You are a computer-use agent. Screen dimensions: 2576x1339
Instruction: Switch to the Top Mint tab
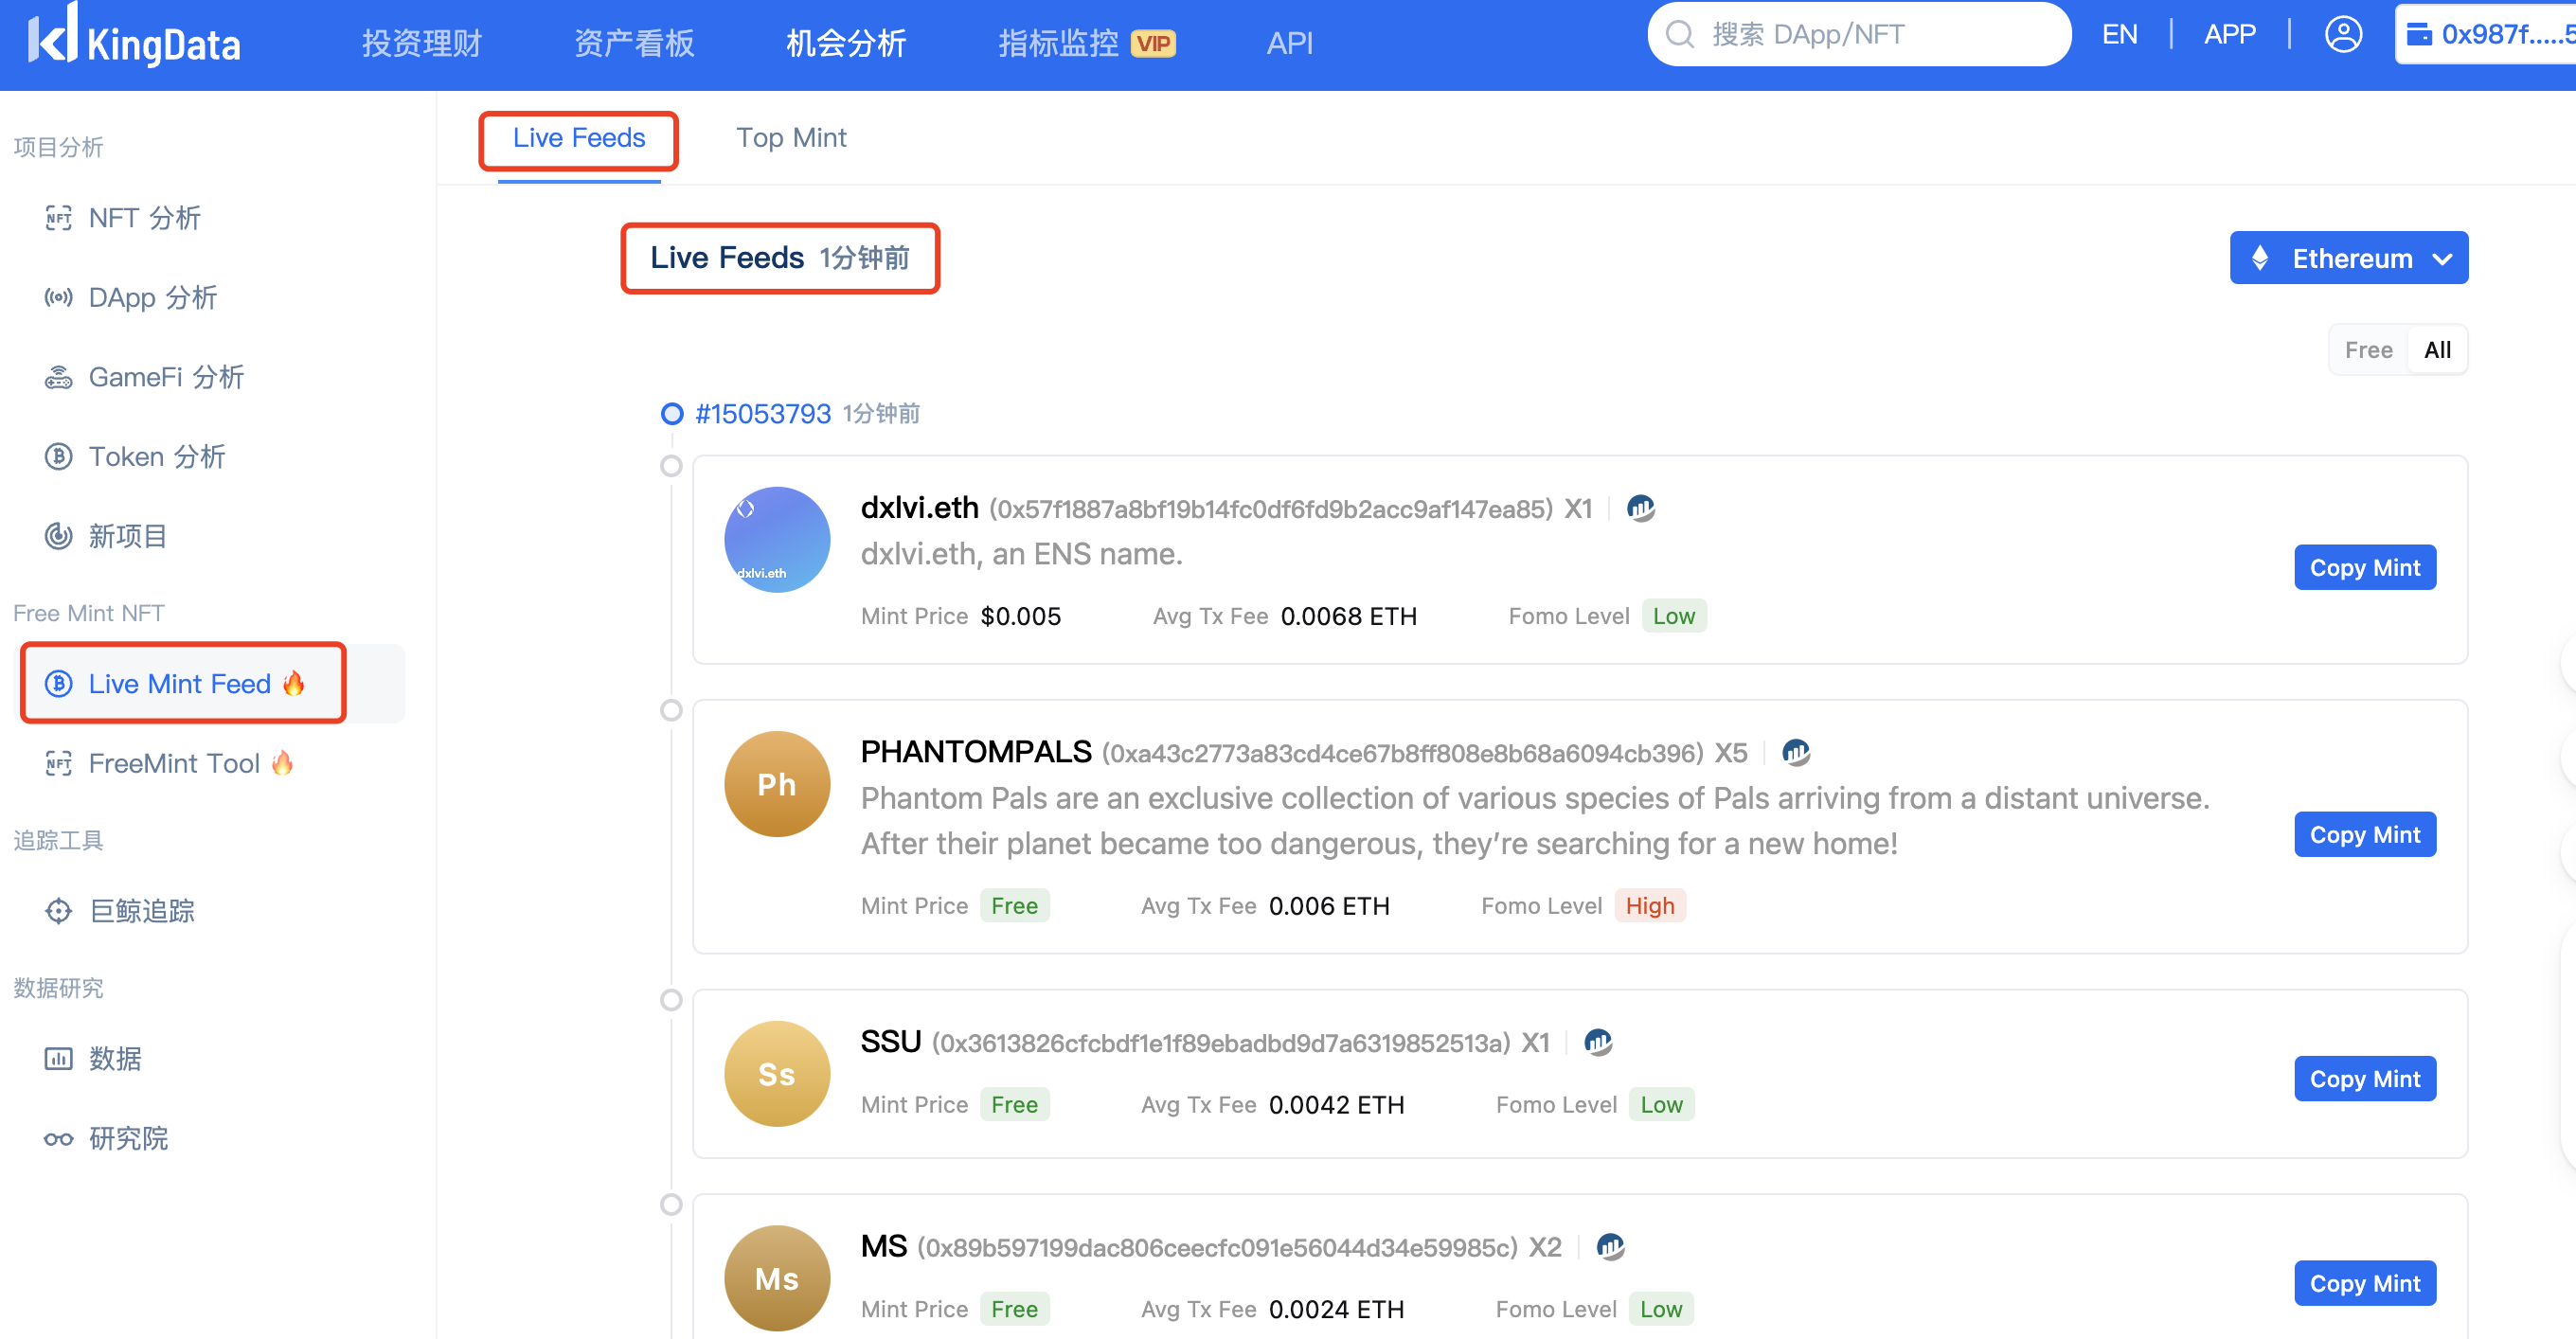click(x=791, y=138)
